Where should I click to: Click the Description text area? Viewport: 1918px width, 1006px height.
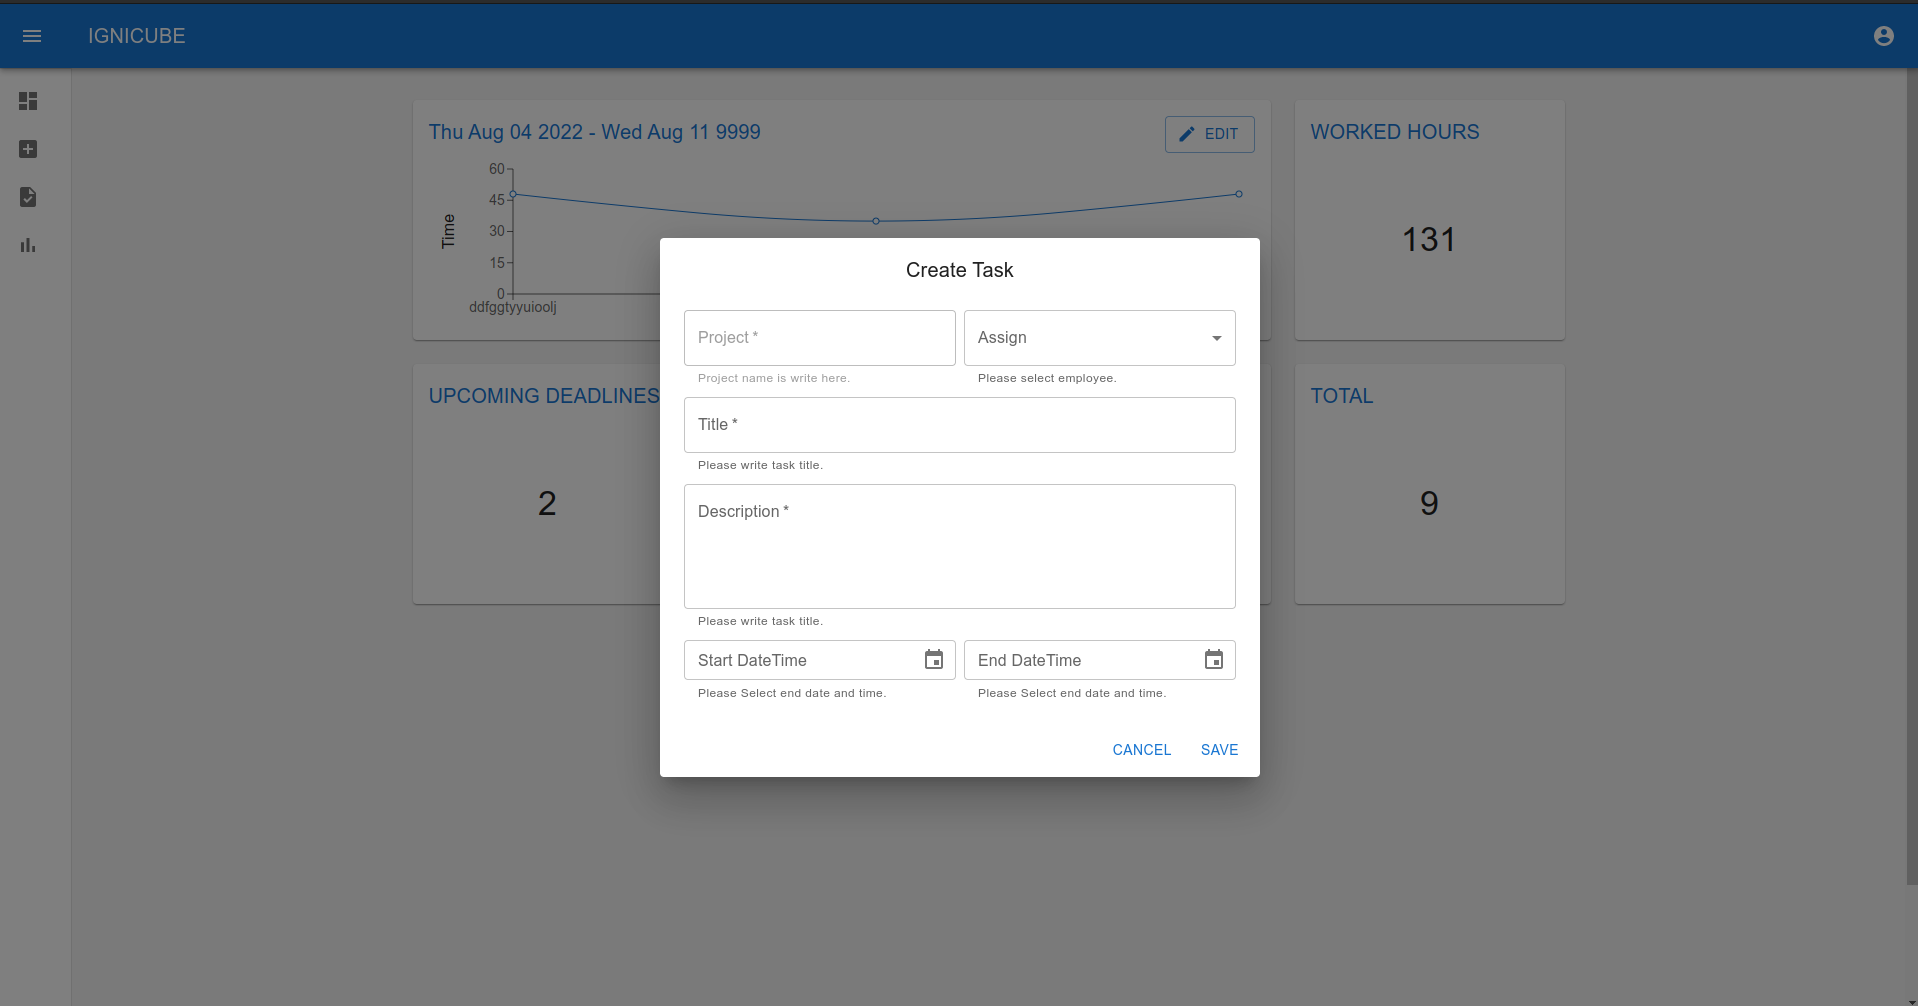[958, 546]
